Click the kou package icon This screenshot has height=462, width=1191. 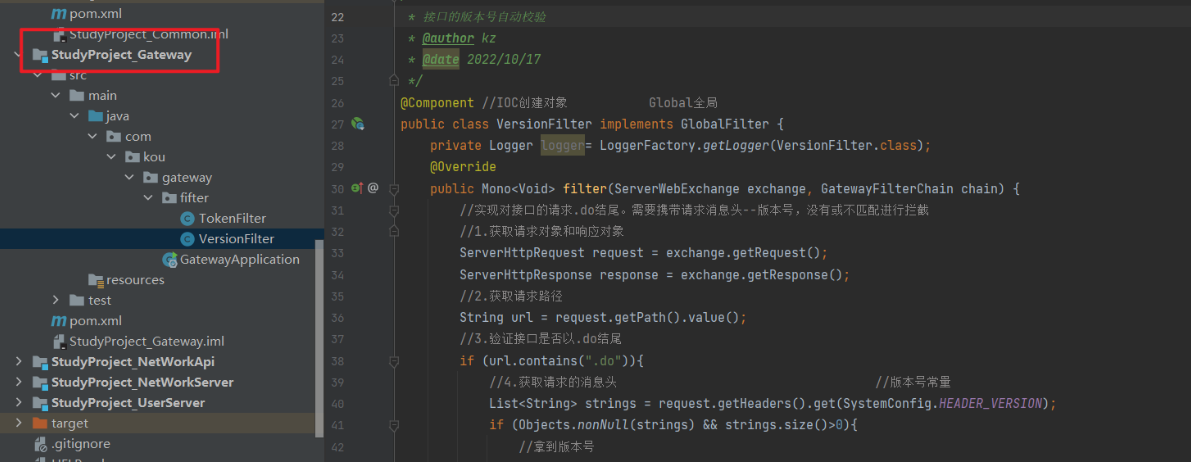[x=131, y=157]
